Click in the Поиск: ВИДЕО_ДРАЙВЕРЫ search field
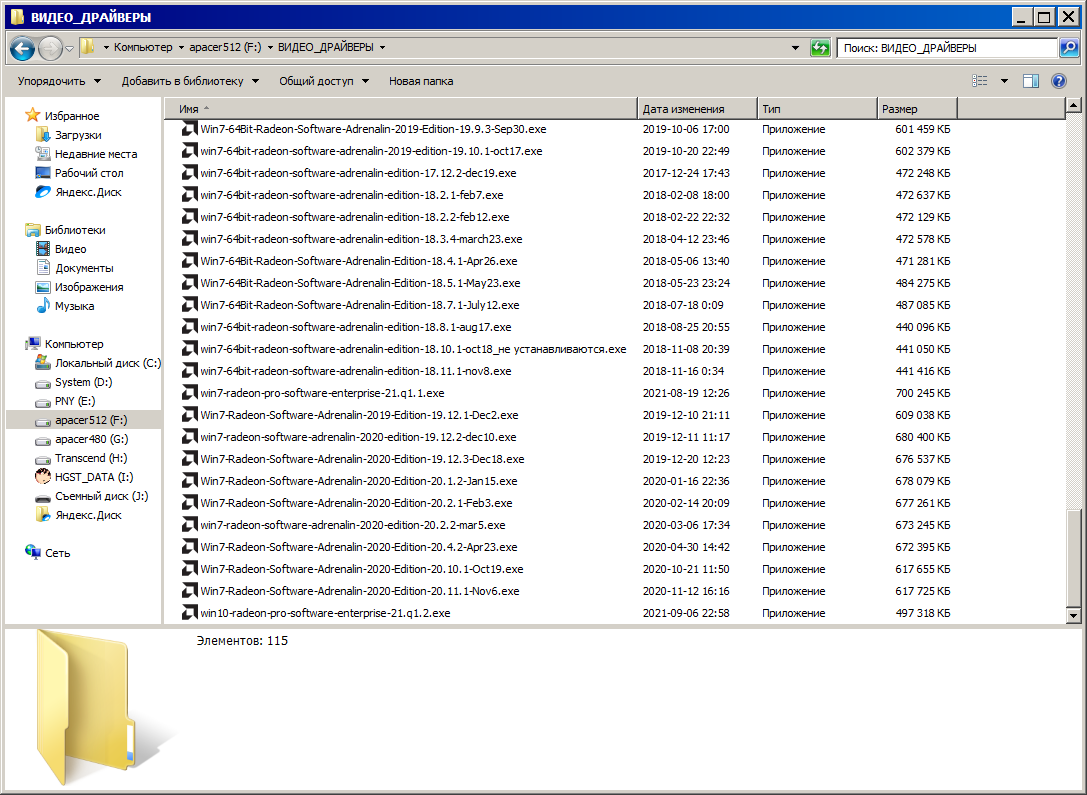 click(947, 48)
